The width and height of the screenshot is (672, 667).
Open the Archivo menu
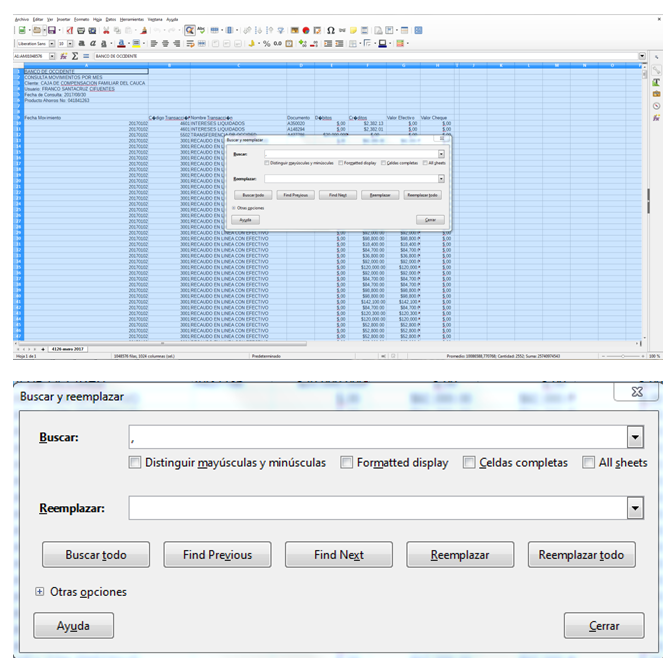22,19
